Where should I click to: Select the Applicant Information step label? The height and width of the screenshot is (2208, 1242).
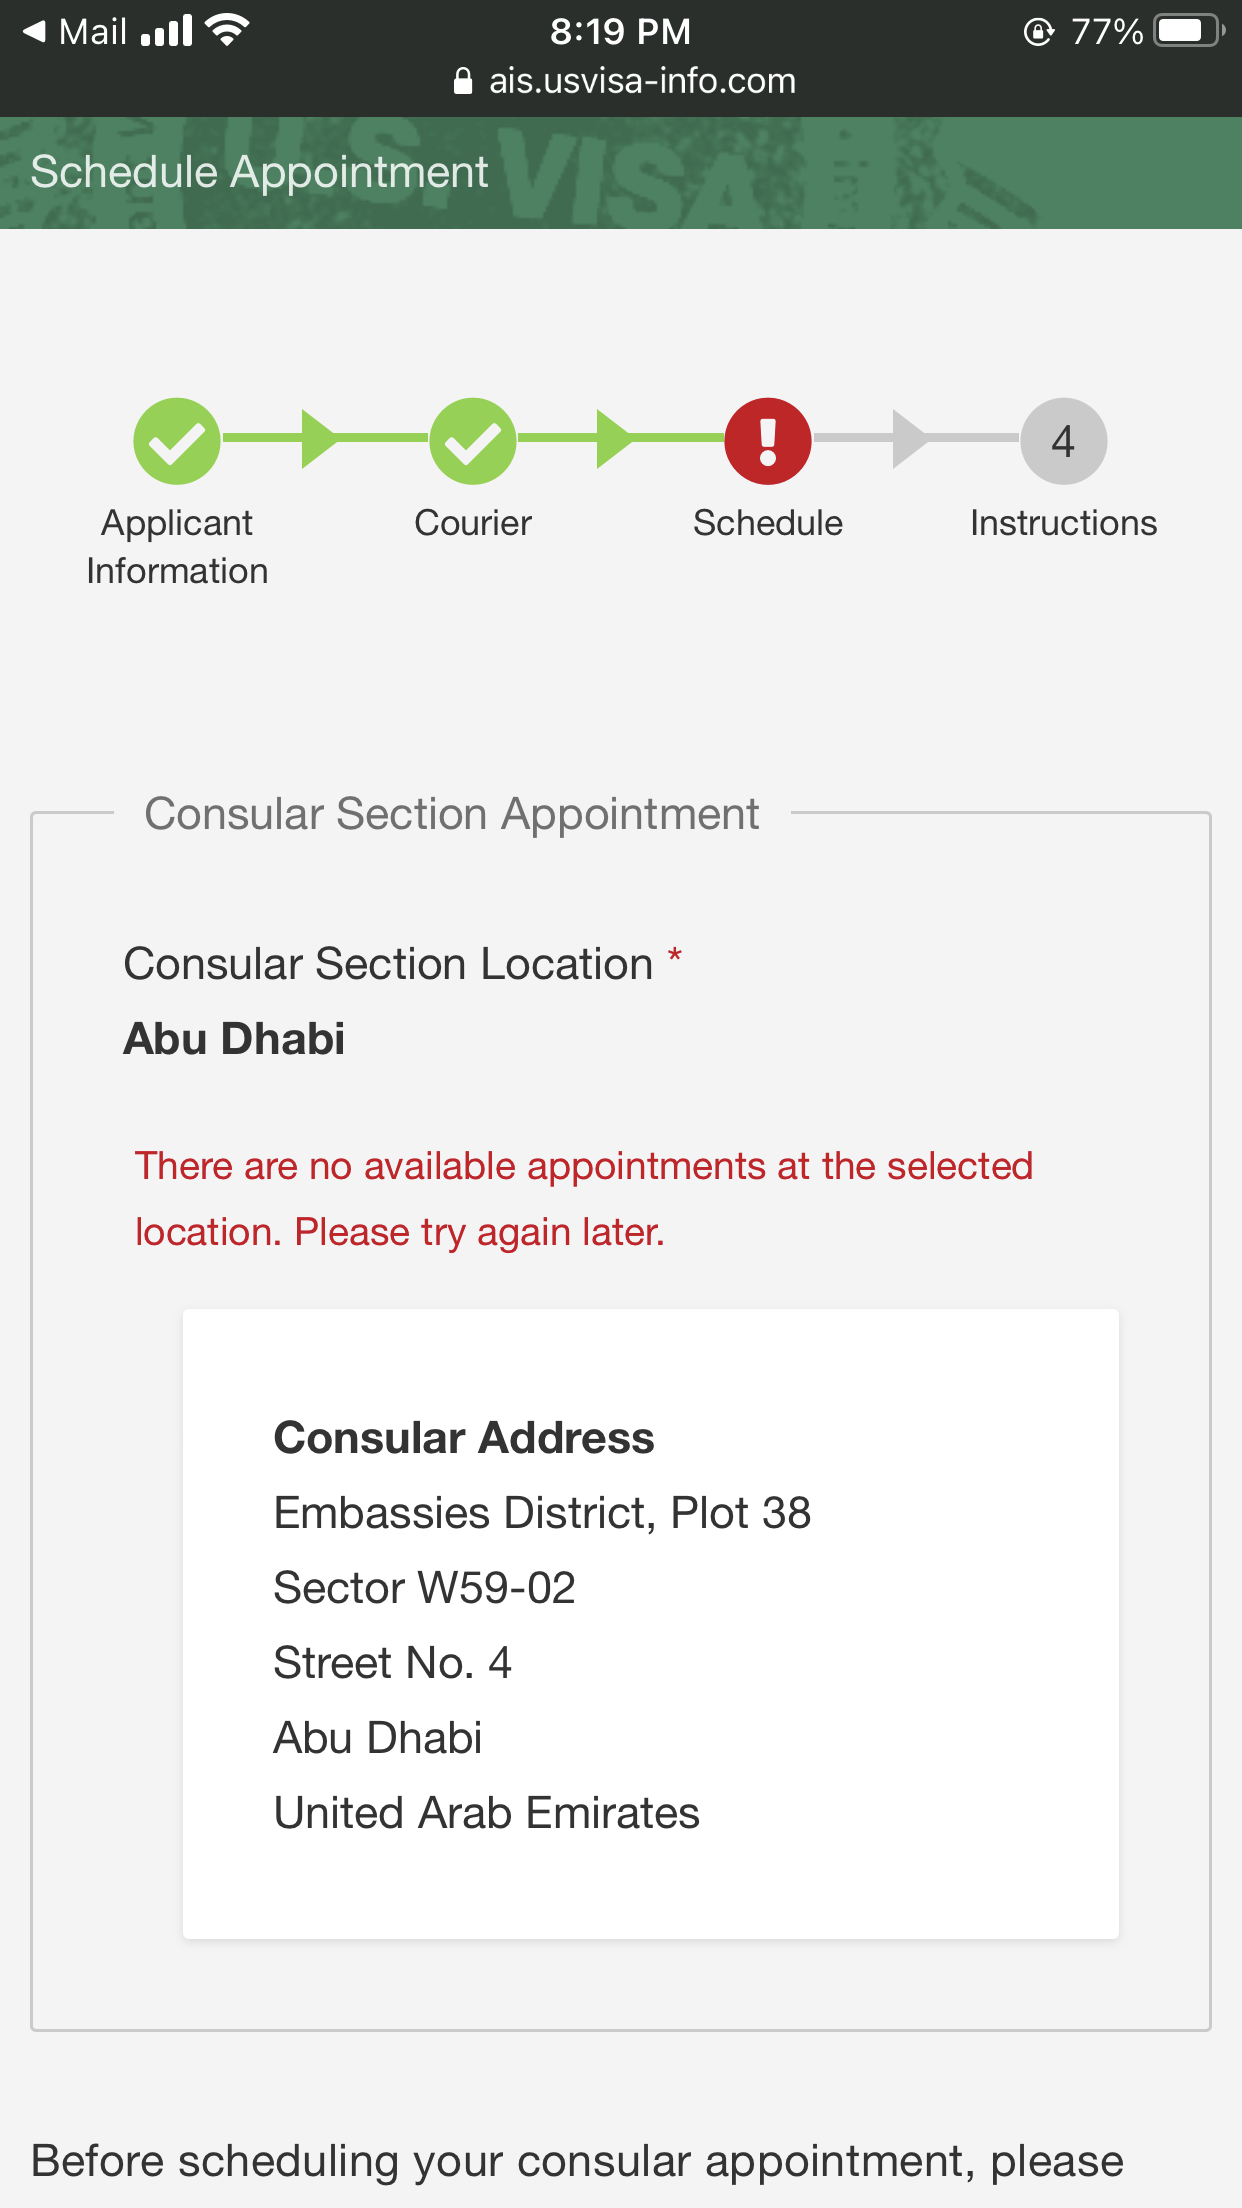coord(177,546)
